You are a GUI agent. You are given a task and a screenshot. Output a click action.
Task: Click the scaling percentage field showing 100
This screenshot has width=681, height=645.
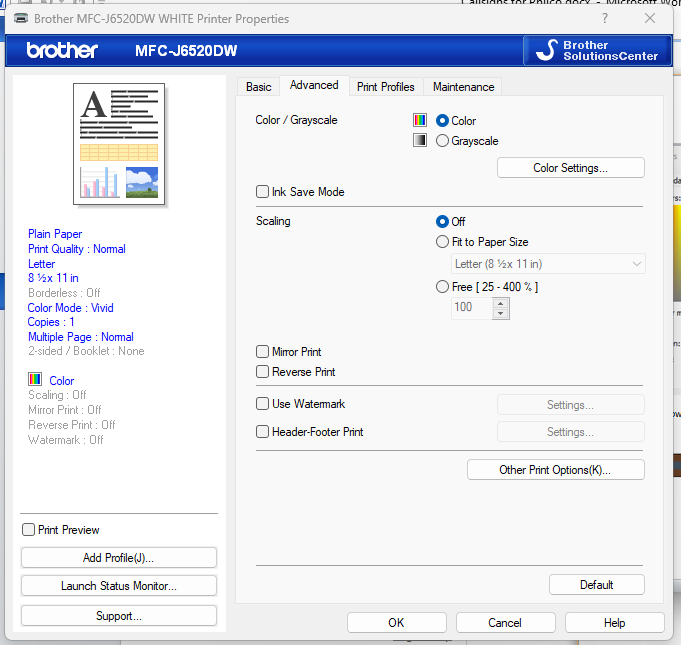pos(472,308)
